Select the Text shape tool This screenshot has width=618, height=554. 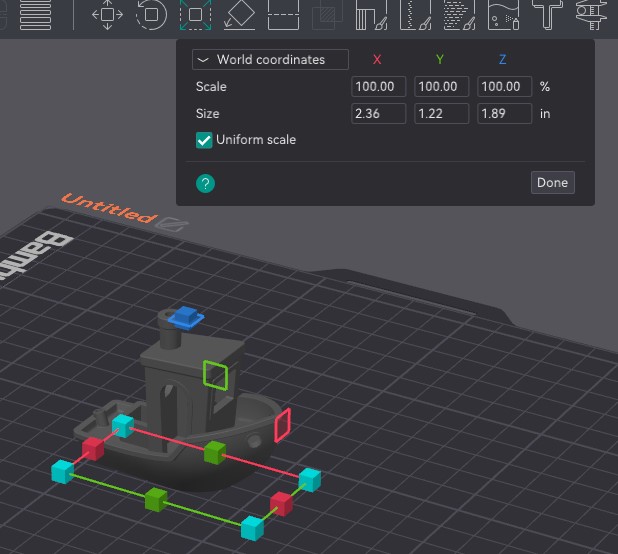(x=547, y=15)
